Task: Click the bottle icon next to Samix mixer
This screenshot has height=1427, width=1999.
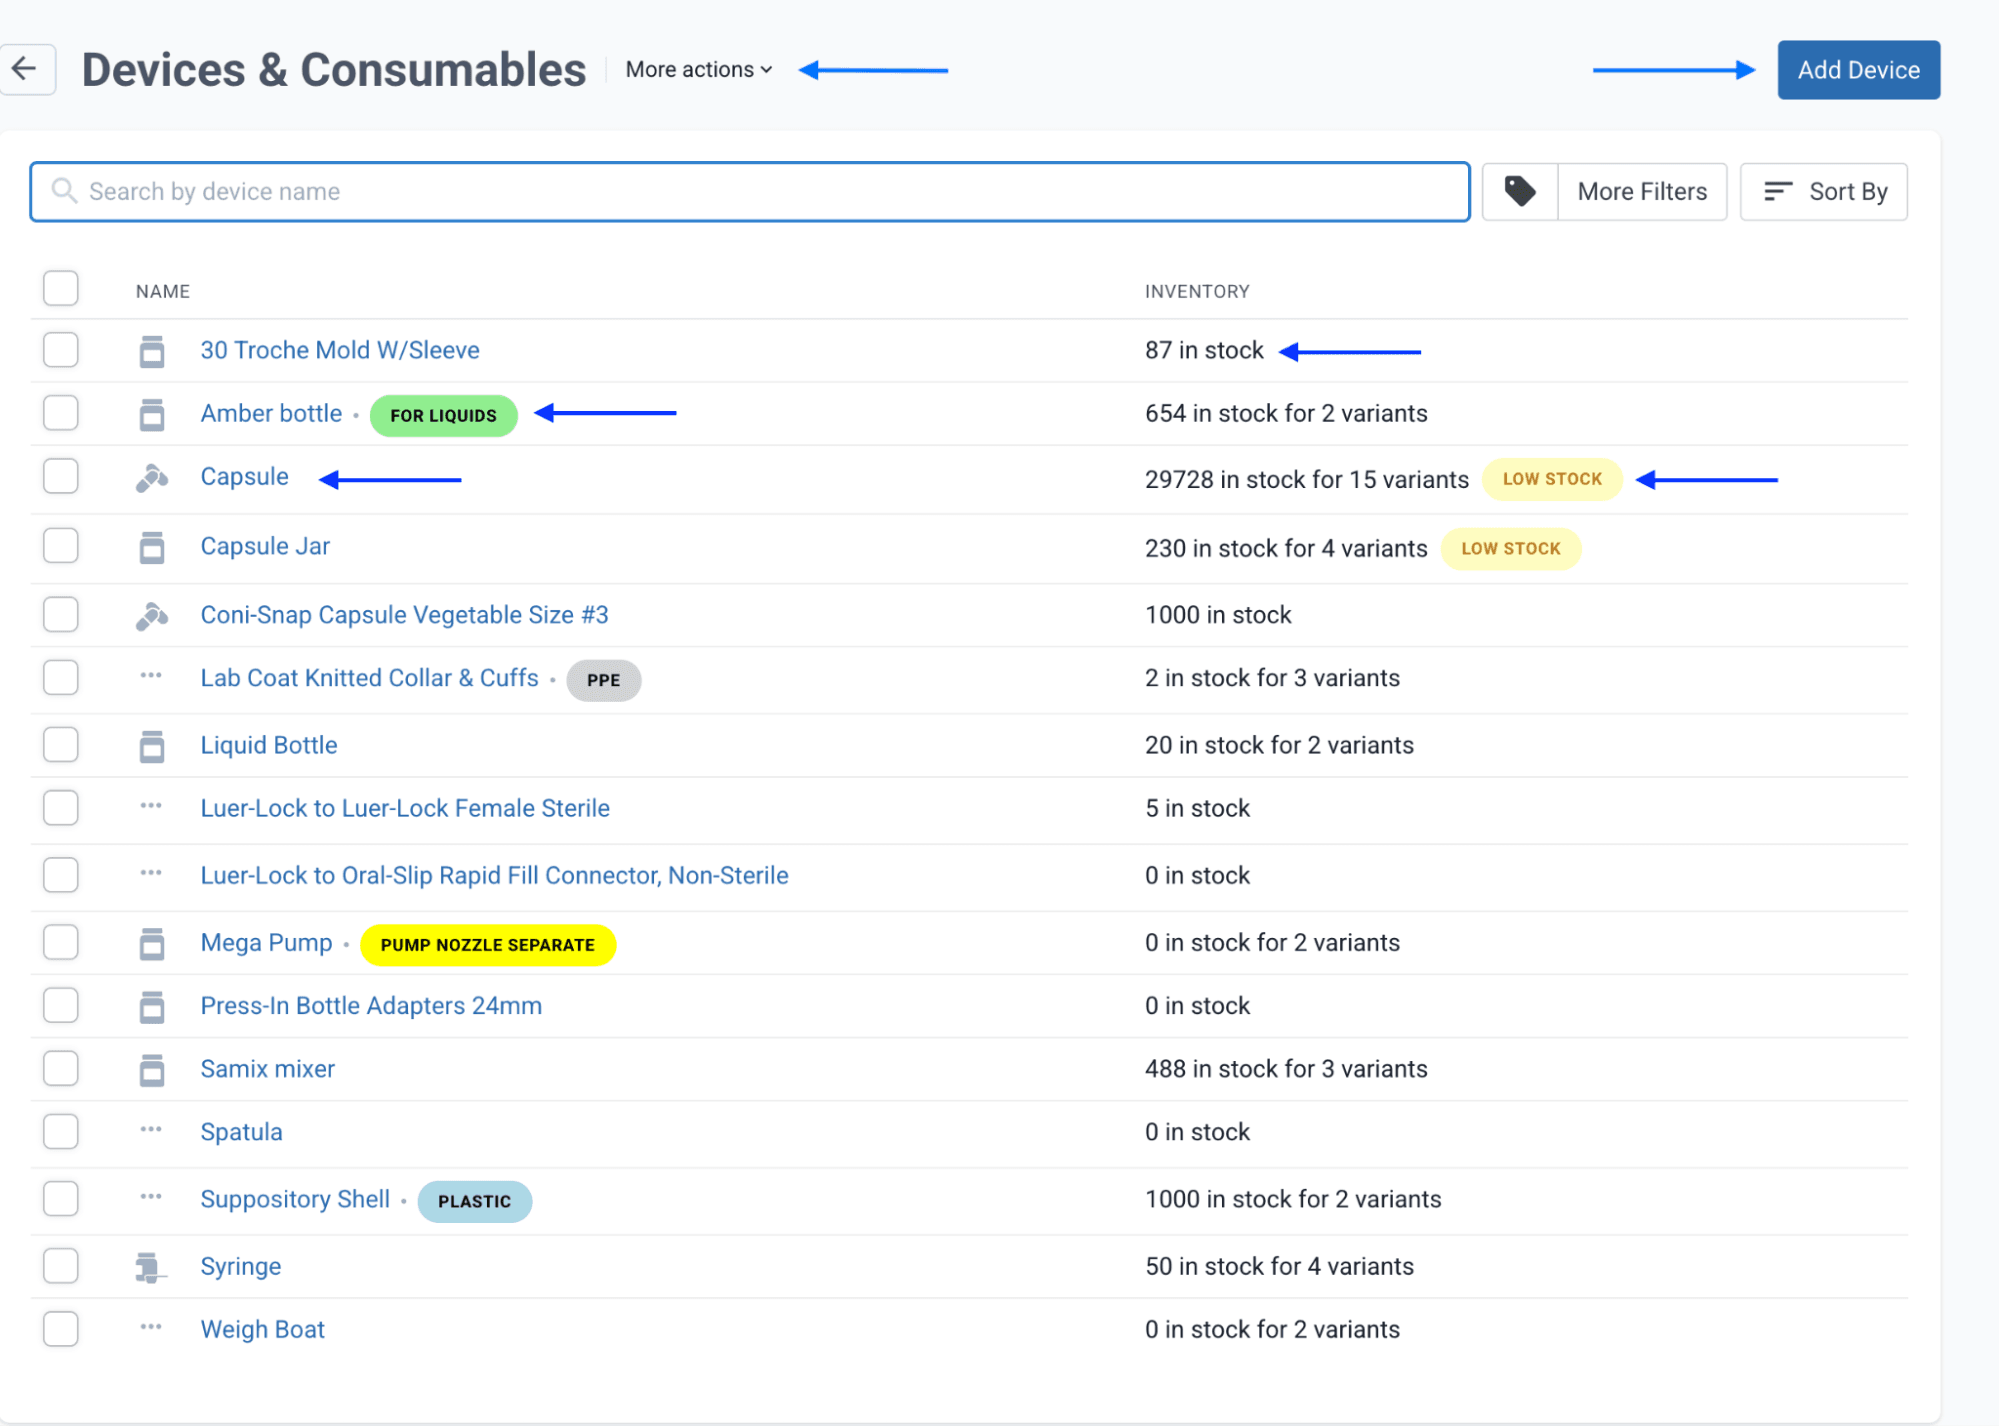Action: 151,1069
